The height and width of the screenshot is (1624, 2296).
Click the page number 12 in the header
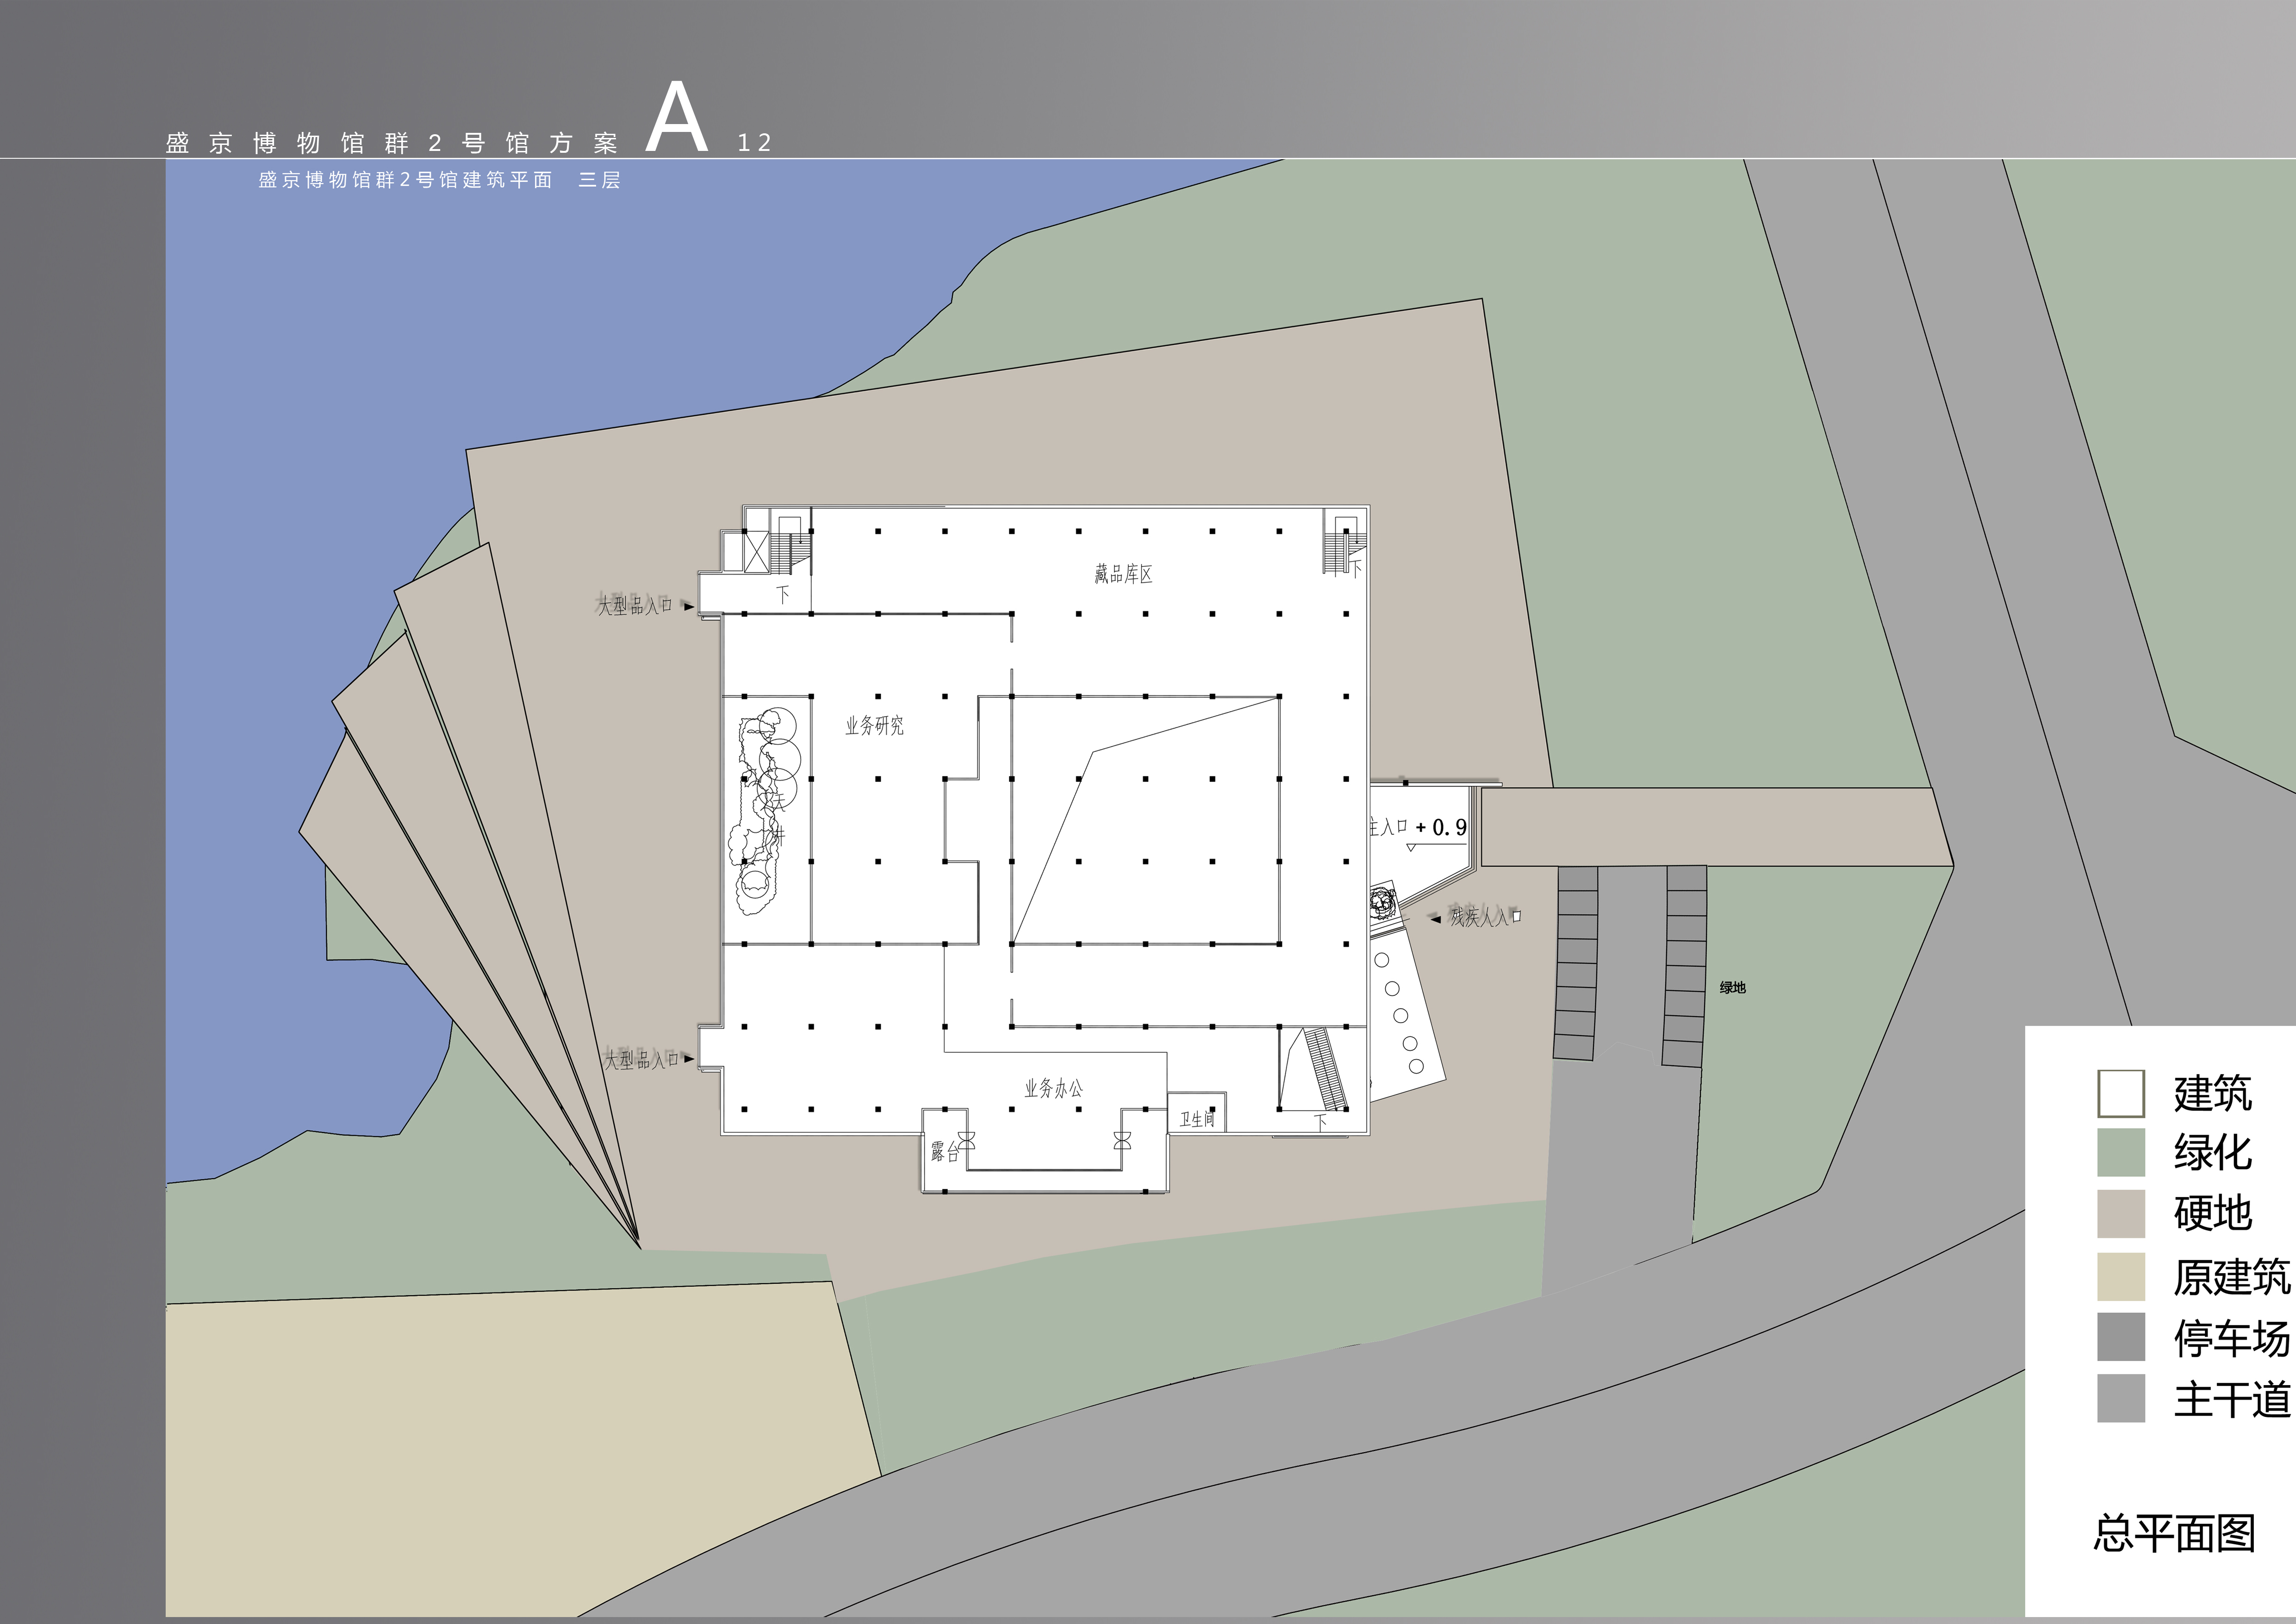754,143
